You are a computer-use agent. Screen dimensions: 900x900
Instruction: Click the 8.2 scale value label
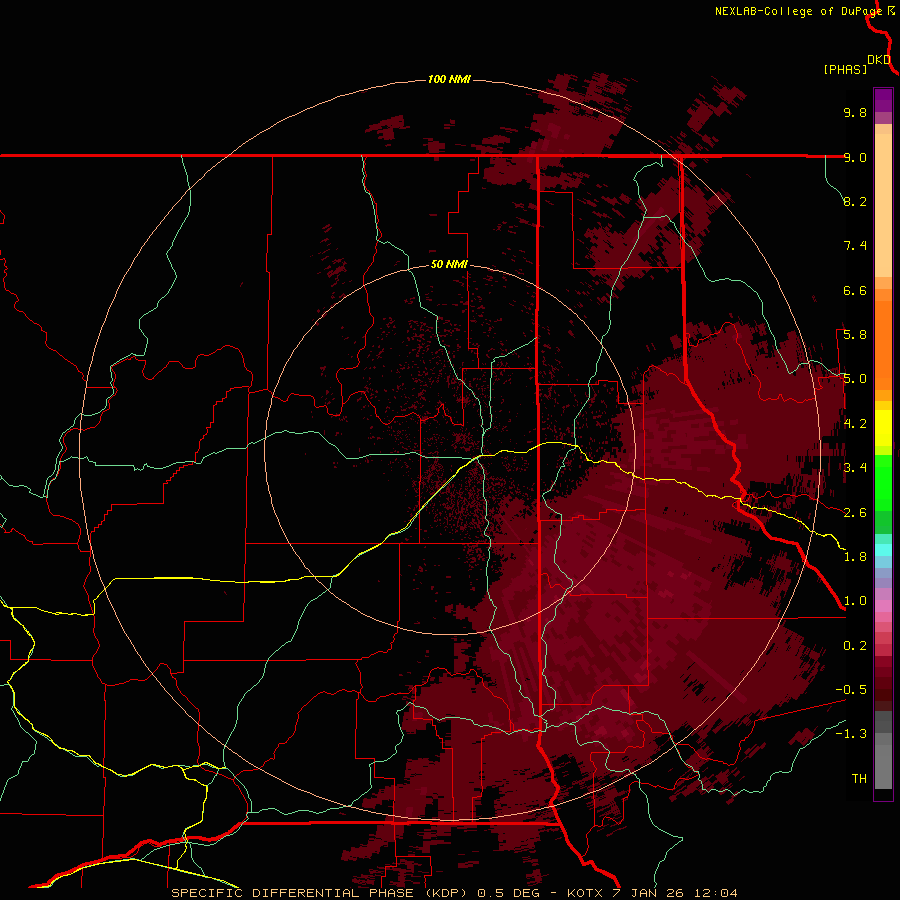coord(855,201)
